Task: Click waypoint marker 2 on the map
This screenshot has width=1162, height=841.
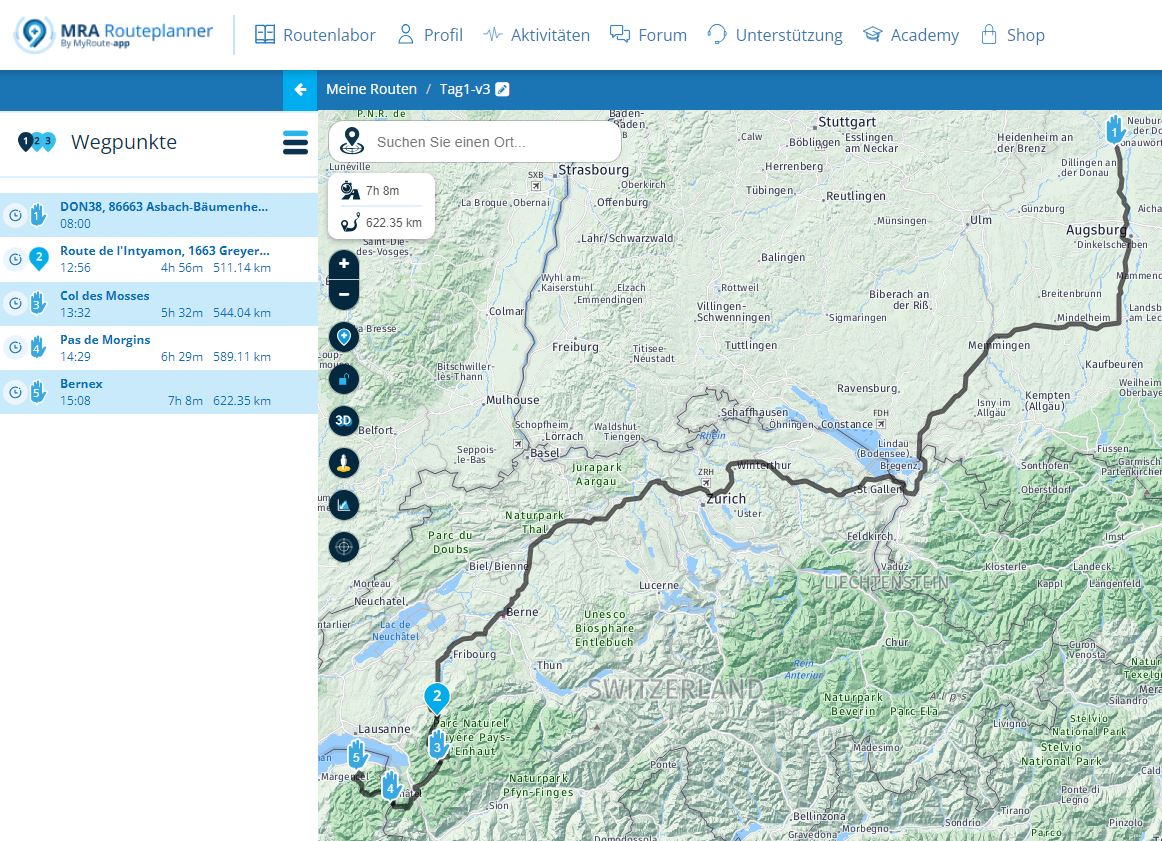Action: [436, 696]
